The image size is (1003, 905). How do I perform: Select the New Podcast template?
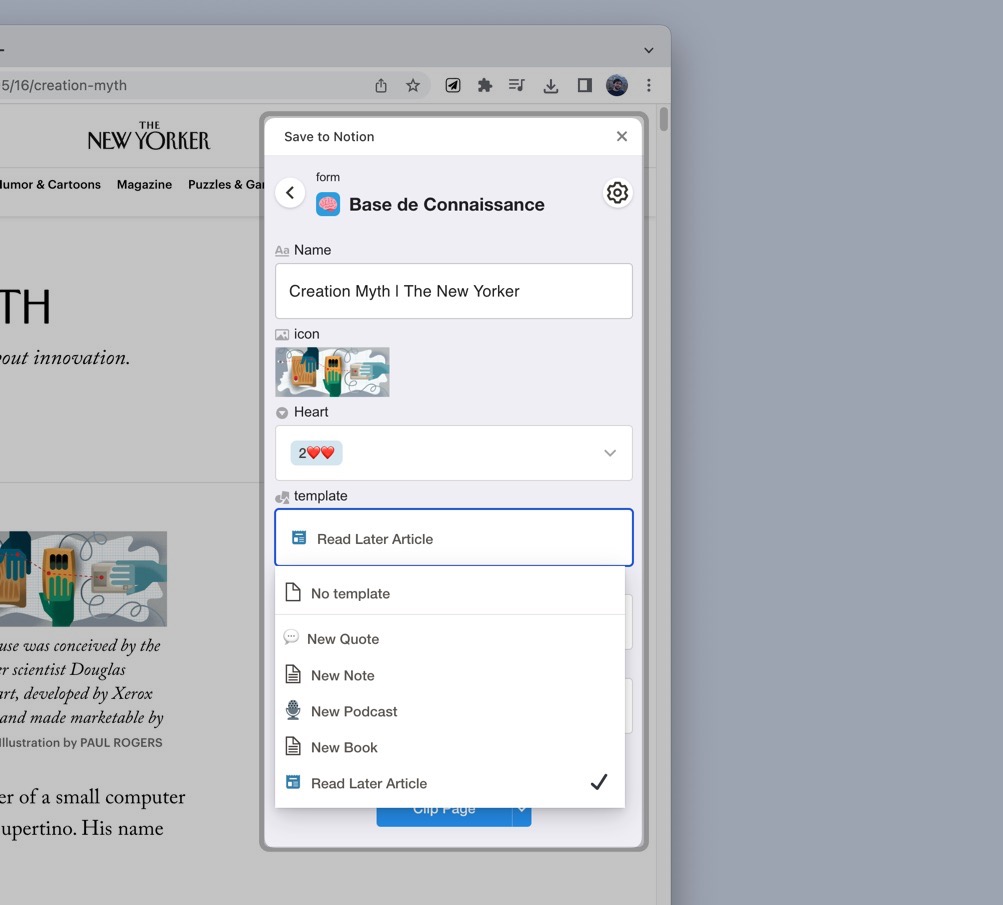tap(450, 711)
